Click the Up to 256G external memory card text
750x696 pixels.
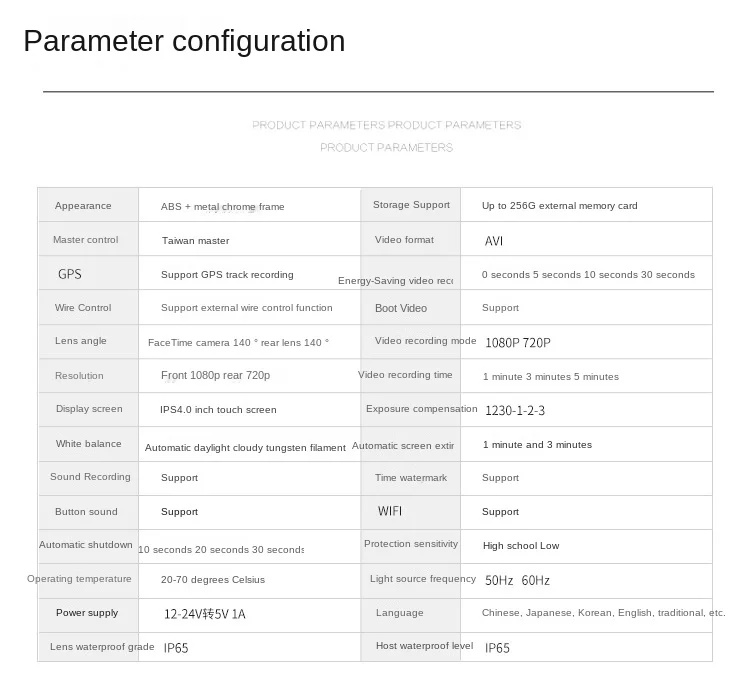click(560, 206)
